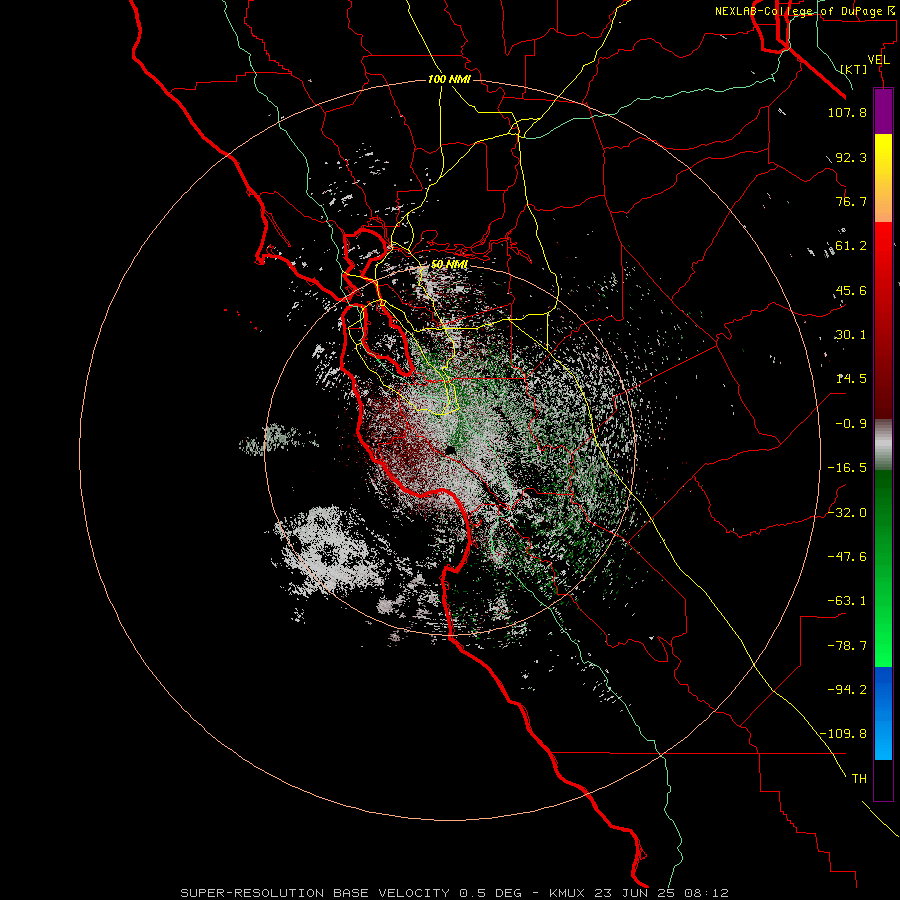The image size is (900, 900).
Task: Click the 45.6 legend value
Action: click(851, 290)
